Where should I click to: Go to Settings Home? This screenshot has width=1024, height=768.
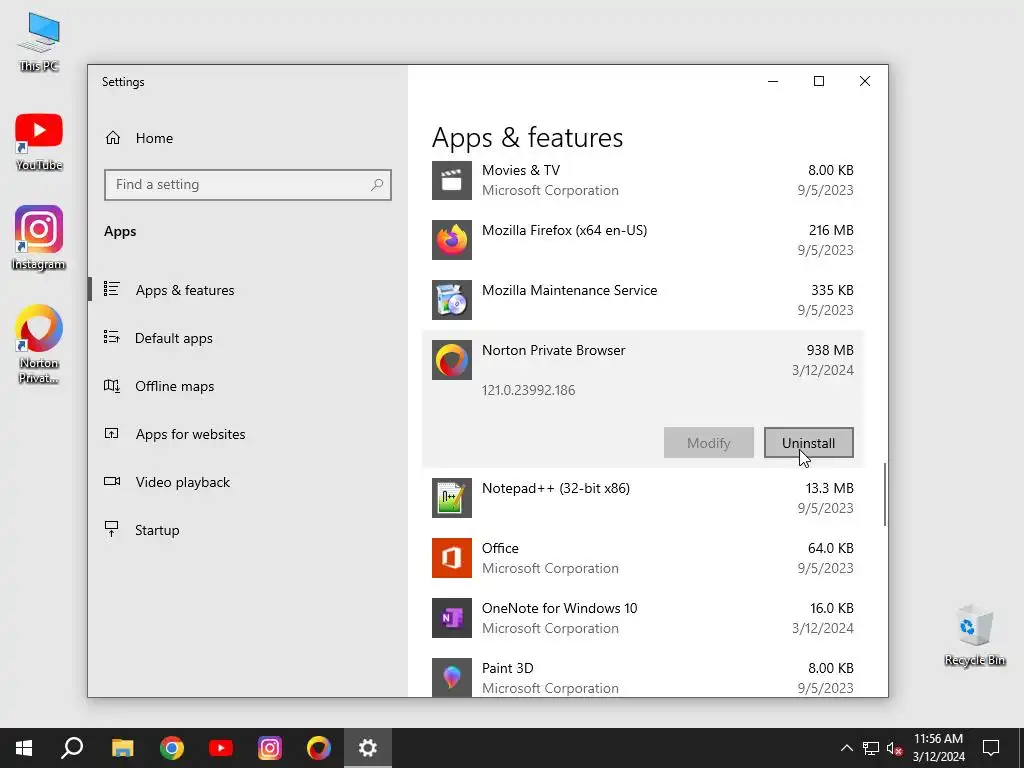(154, 138)
